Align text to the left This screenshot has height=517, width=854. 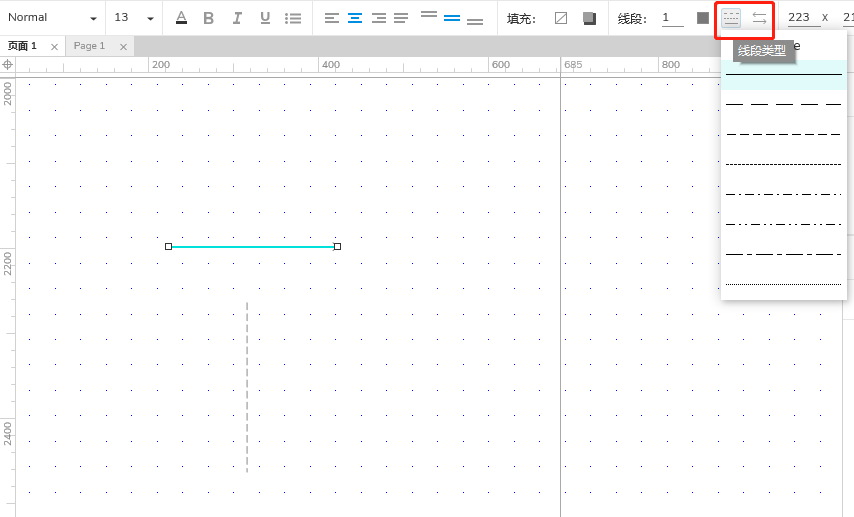331,19
